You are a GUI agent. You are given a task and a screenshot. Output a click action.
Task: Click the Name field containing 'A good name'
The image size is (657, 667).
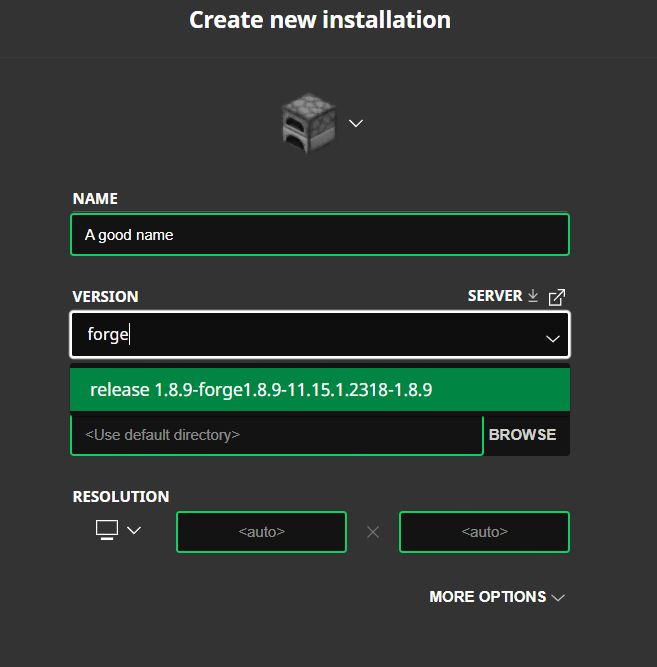(320, 235)
